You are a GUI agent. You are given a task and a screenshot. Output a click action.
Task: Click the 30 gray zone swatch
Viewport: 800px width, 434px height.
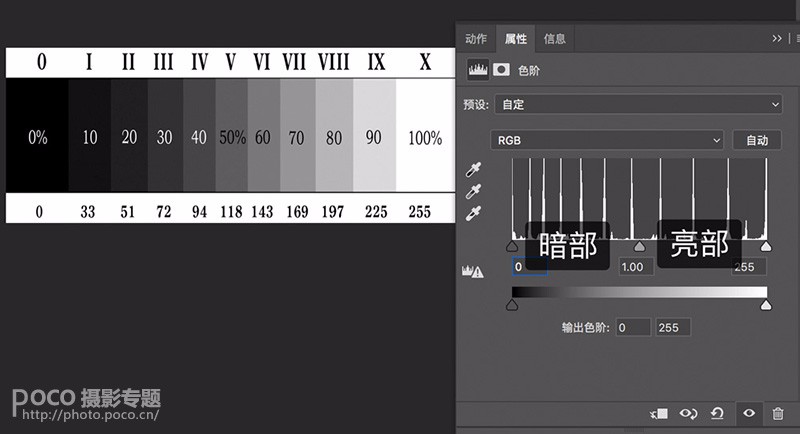pos(165,136)
